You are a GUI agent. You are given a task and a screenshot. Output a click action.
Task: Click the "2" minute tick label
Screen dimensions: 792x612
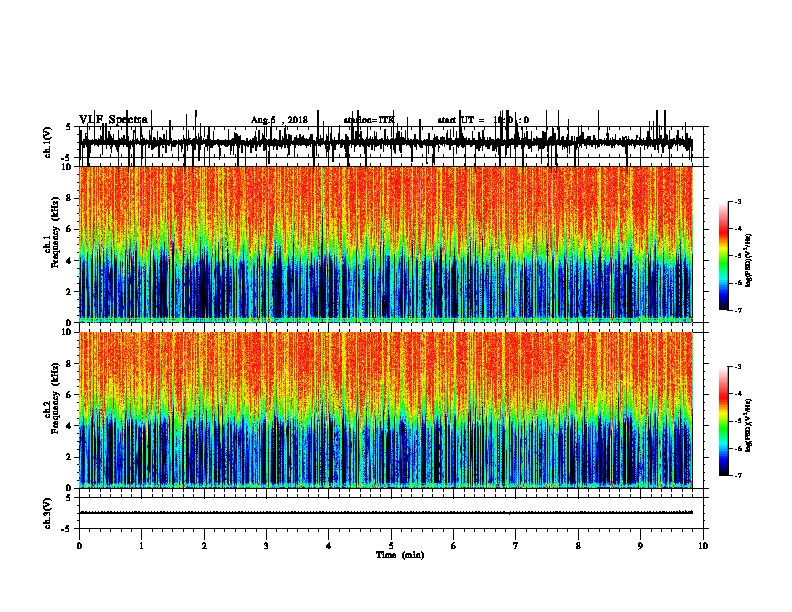204,546
